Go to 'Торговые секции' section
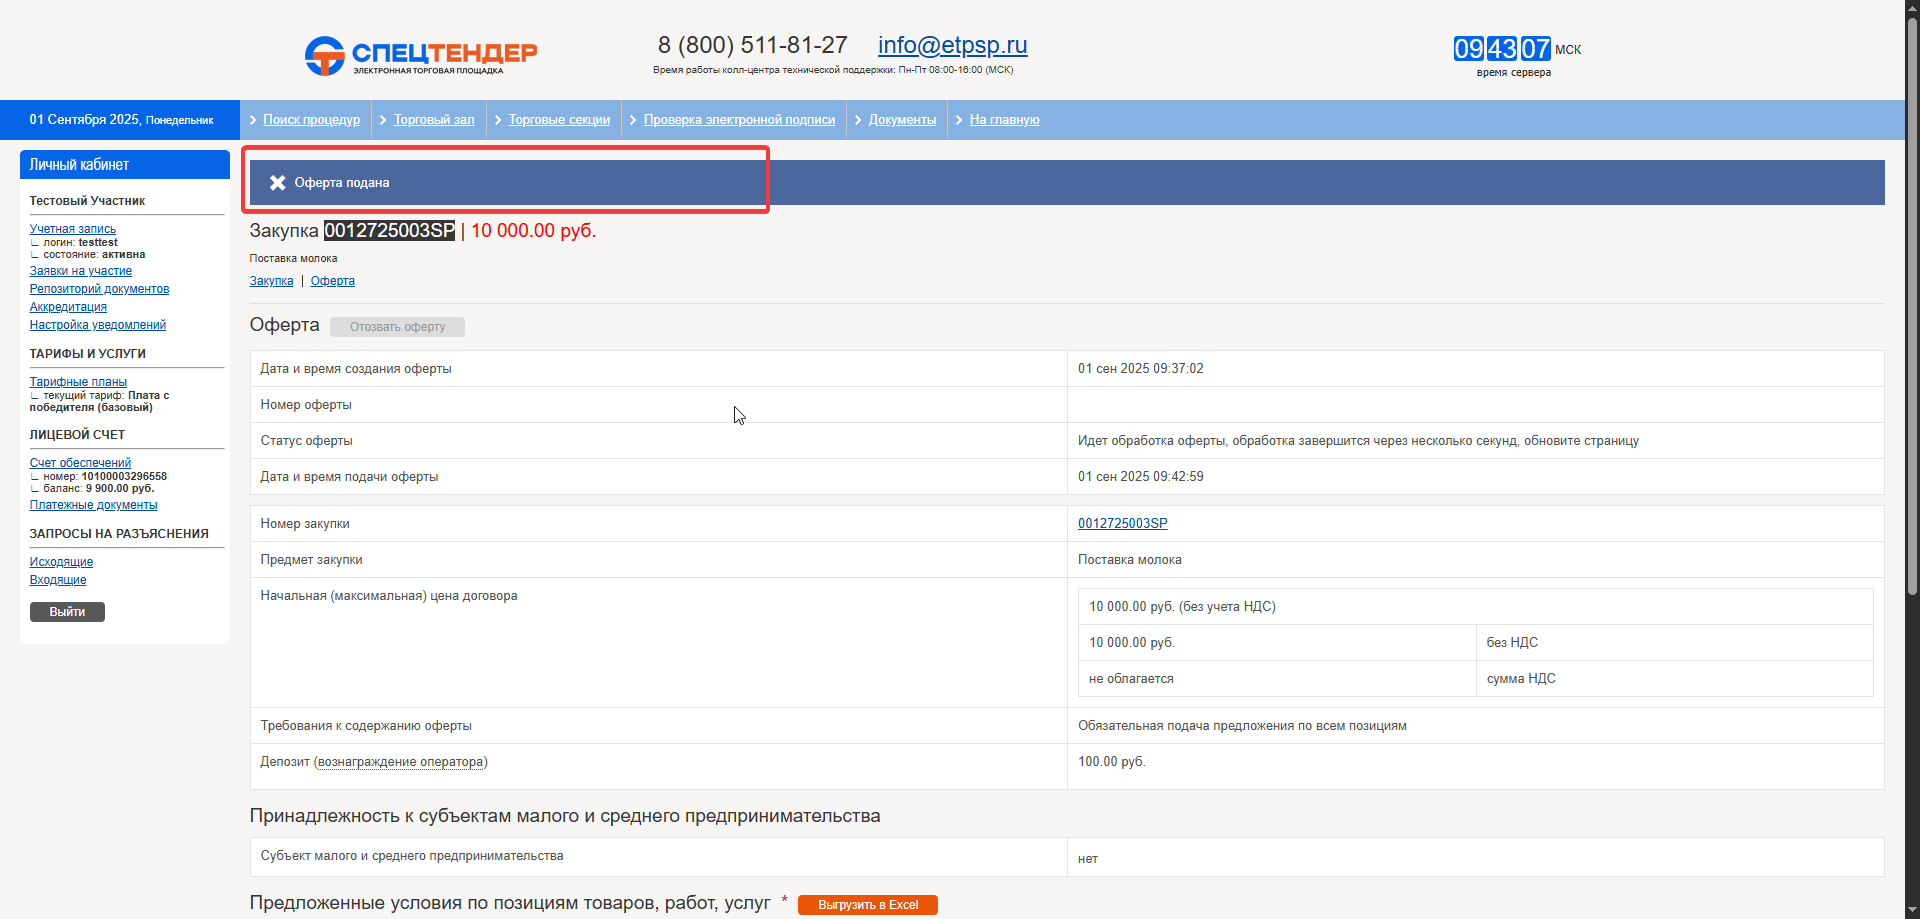1920x919 pixels. [x=559, y=120]
